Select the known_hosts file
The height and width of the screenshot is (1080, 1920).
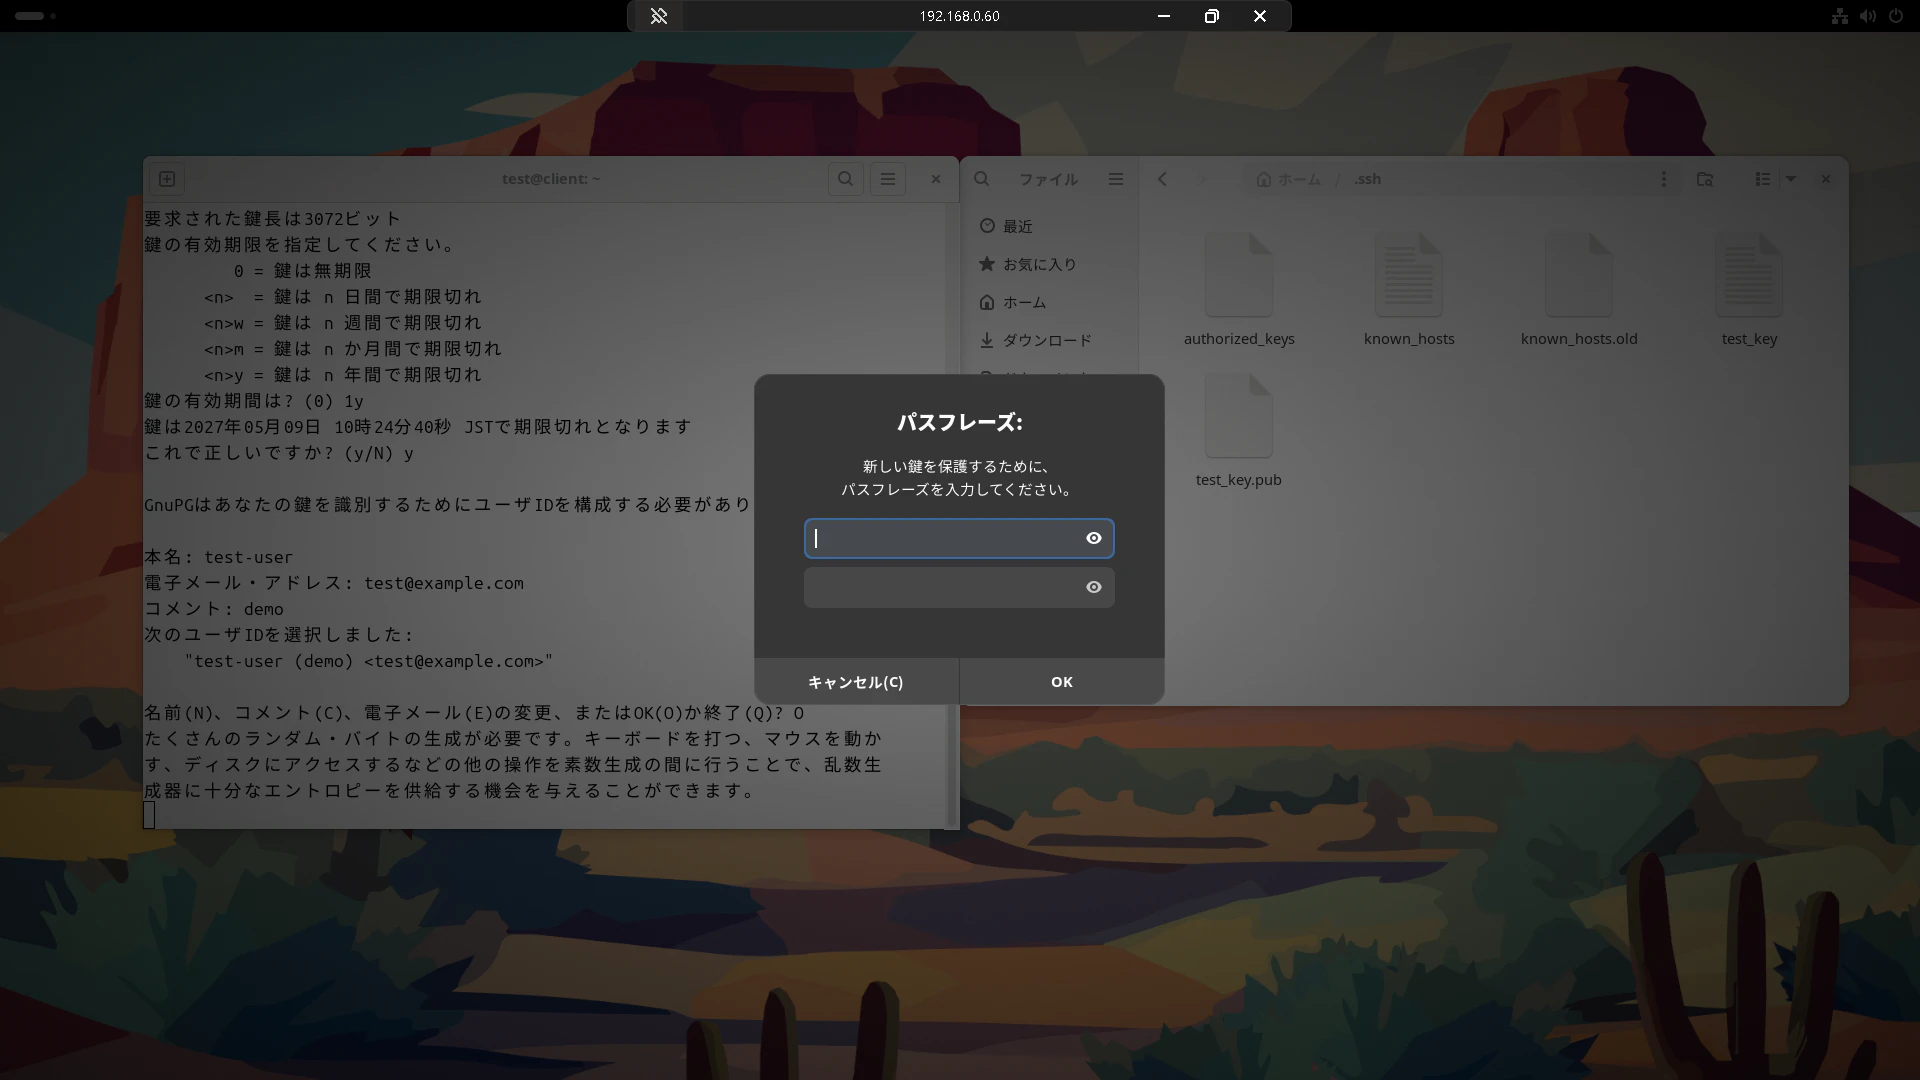[x=1409, y=291]
